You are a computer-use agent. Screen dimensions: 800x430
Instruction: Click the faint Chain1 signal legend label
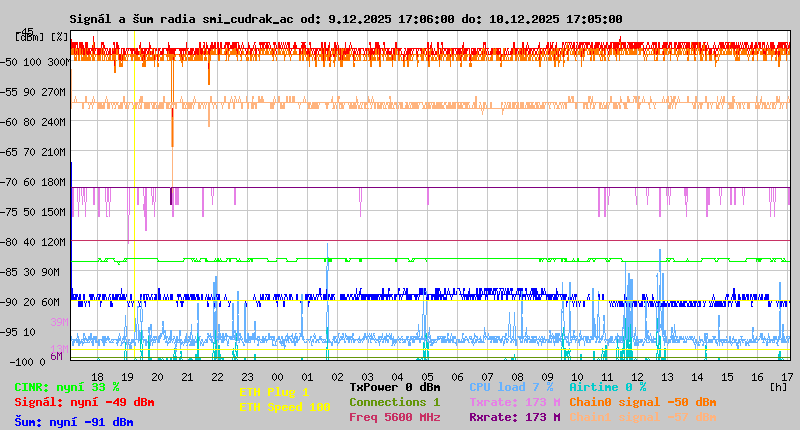(x=642, y=417)
